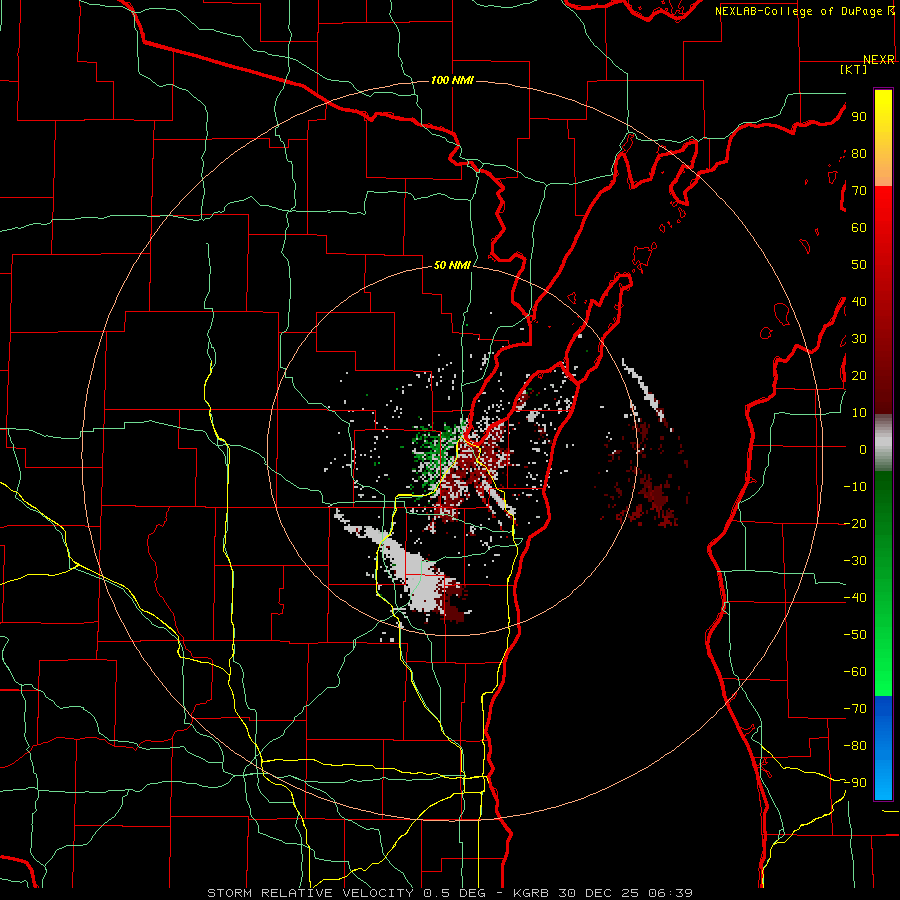Click the "NEXR" label above the scale

(x=879, y=60)
